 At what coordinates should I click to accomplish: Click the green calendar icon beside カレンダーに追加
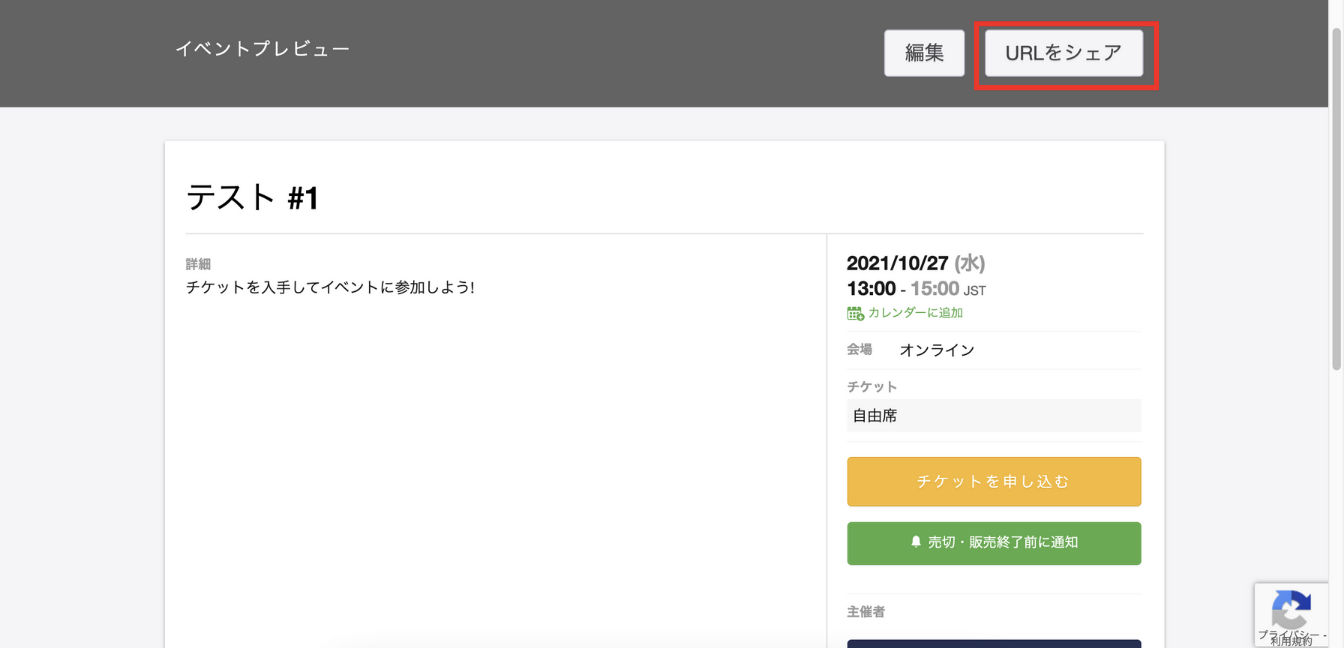click(856, 312)
